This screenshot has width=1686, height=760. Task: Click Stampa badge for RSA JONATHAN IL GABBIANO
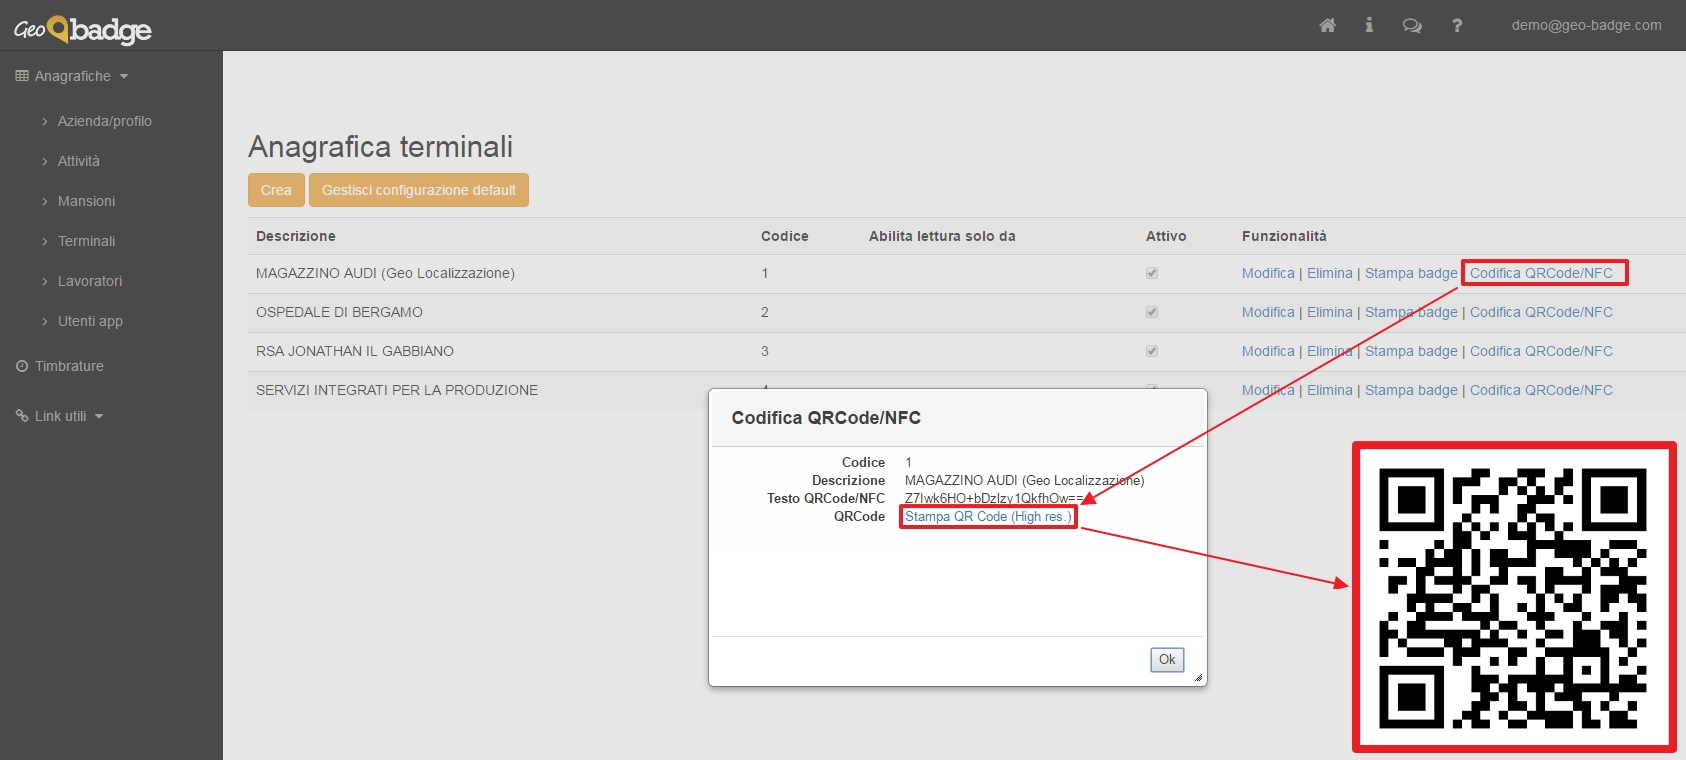pyautogui.click(x=1411, y=351)
